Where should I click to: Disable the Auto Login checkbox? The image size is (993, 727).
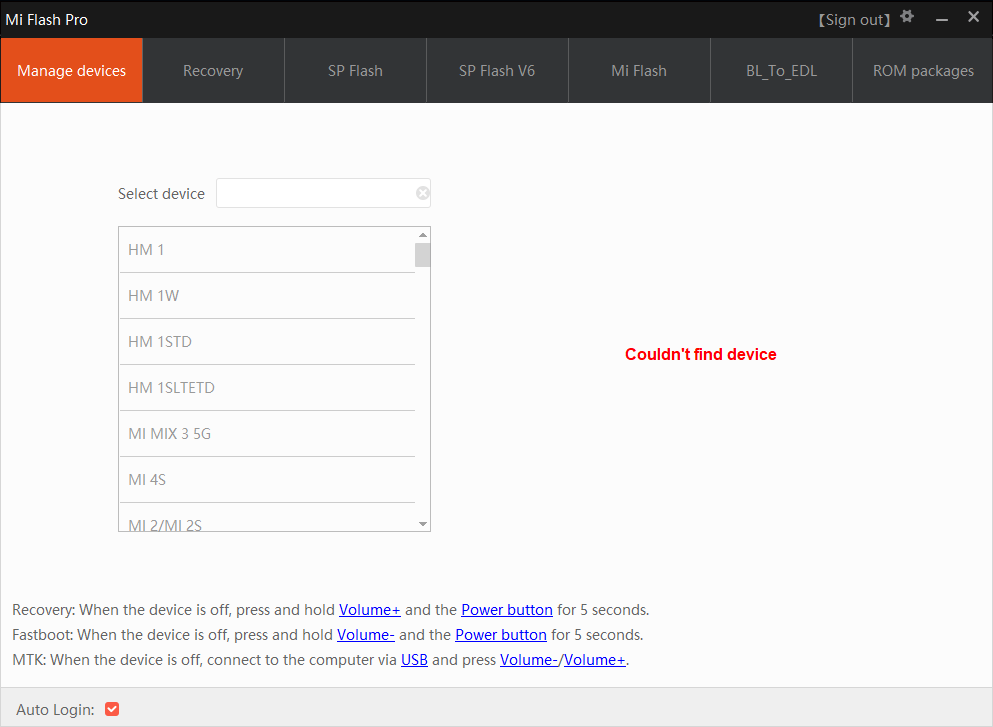[111, 708]
